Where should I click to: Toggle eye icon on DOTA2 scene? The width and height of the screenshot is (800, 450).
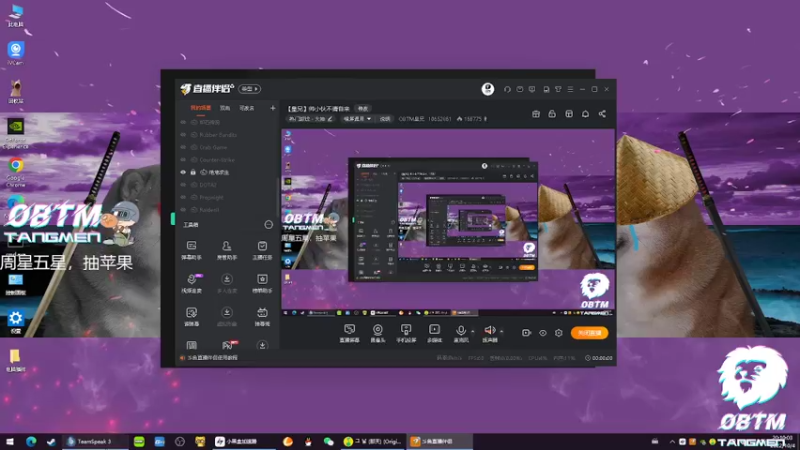[183, 185]
